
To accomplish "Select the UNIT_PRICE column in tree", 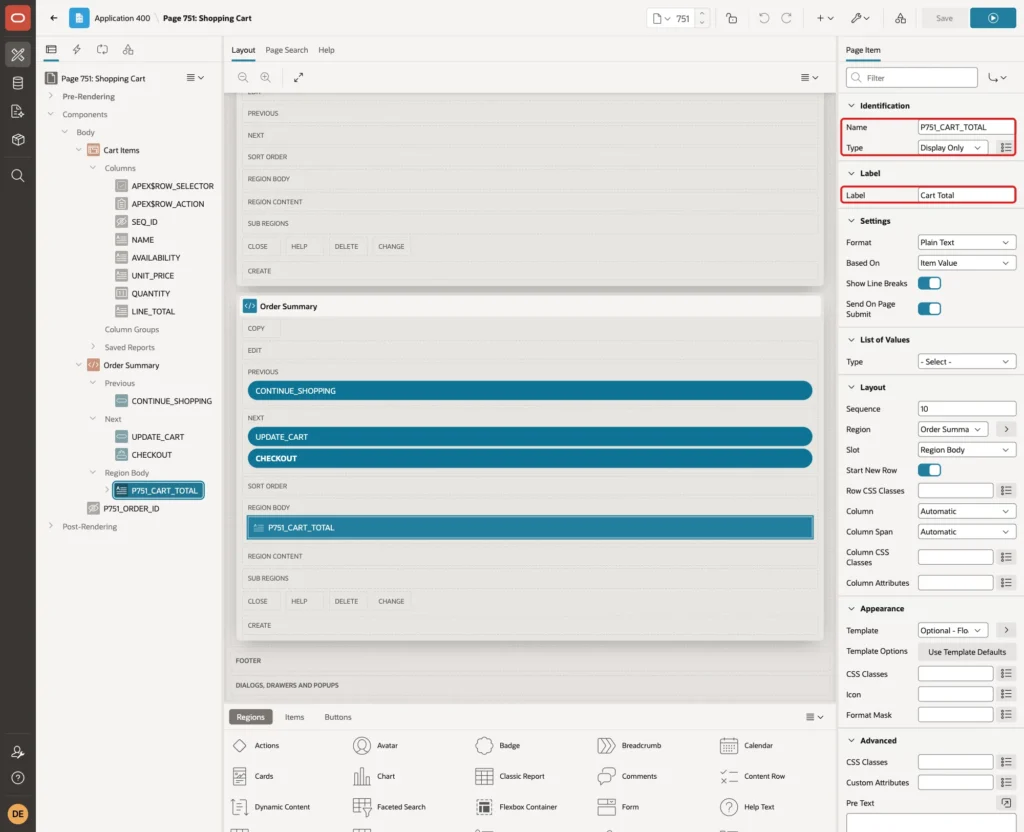I will [x=152, y=276].
